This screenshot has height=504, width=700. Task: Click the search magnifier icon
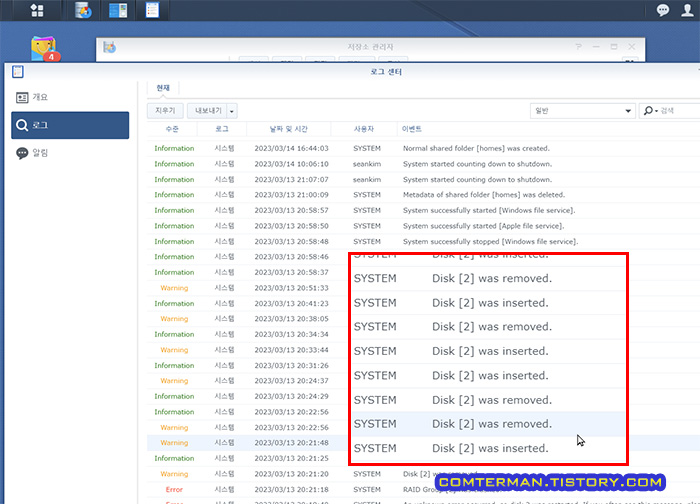point(650,110)
